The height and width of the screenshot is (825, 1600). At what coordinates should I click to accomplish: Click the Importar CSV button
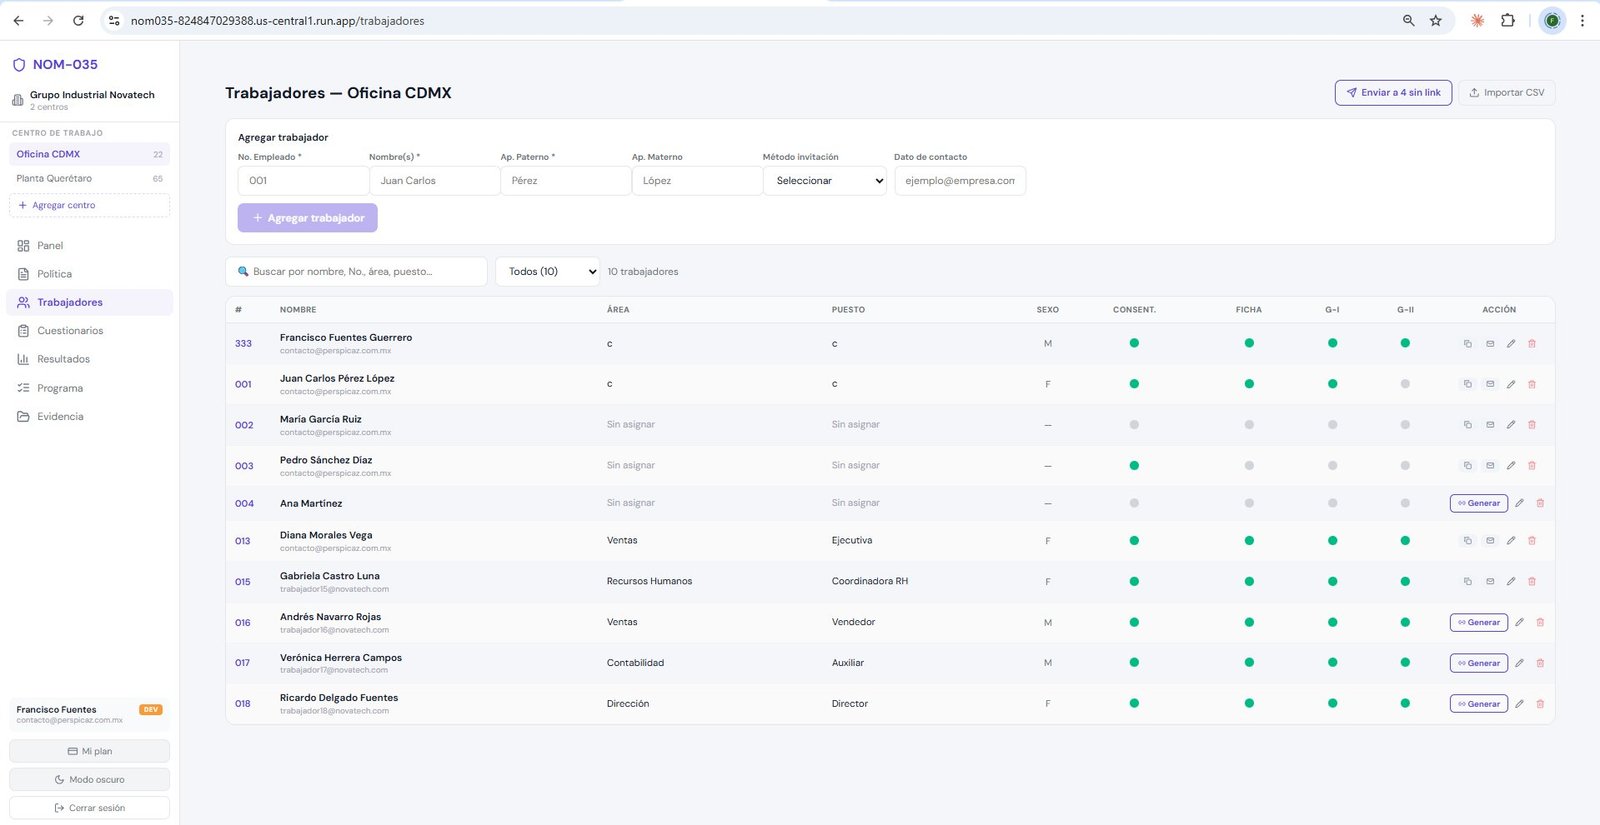1506,93
